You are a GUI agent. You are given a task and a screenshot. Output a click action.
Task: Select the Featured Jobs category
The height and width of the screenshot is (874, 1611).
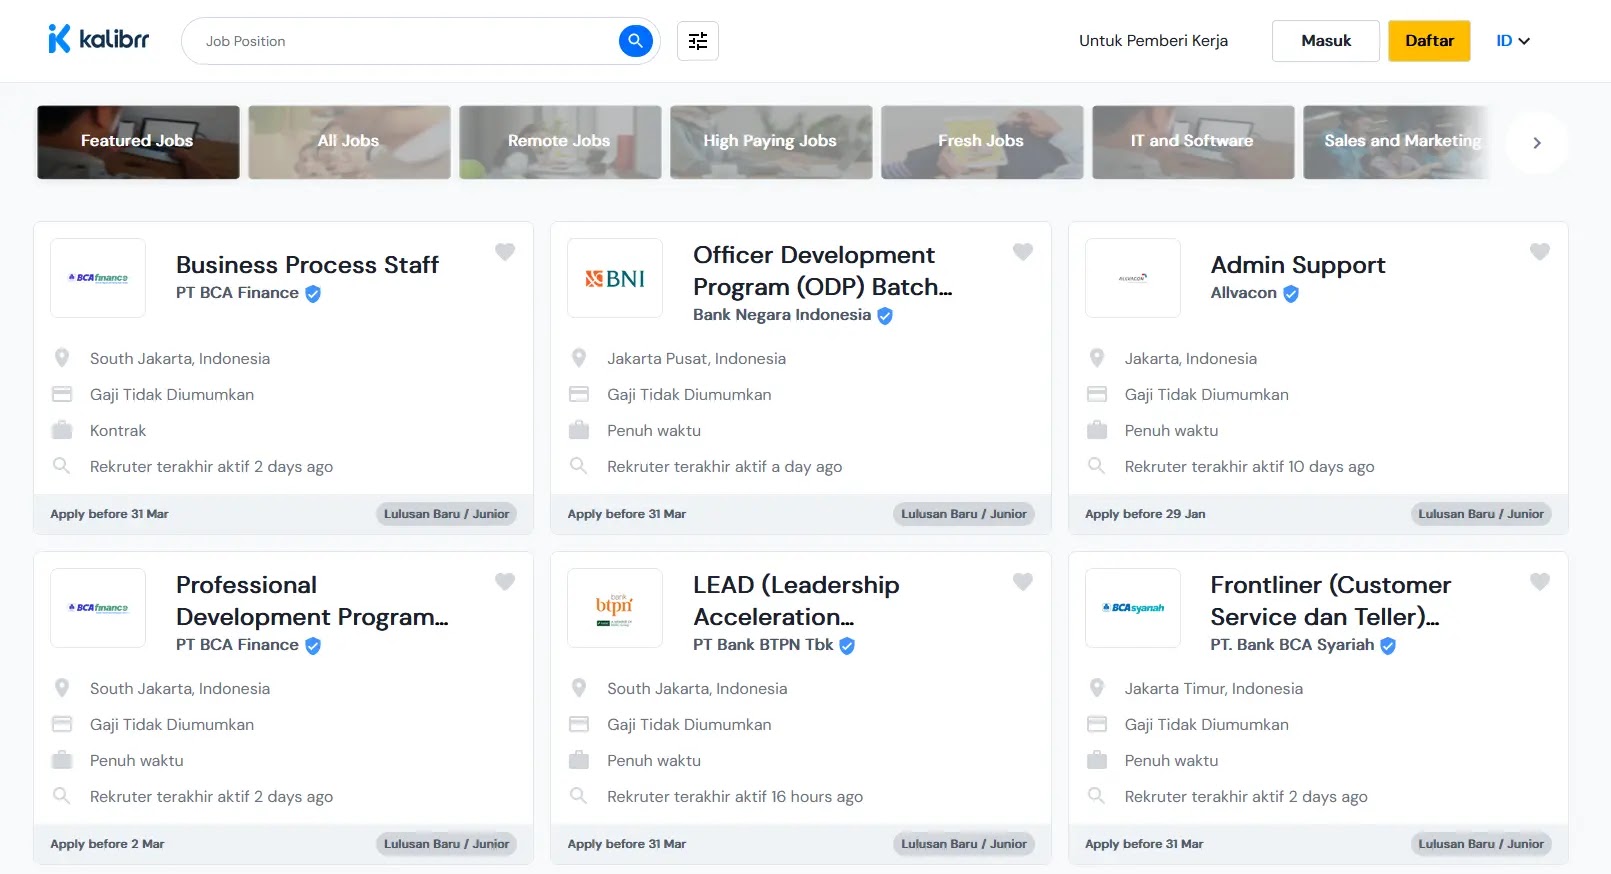(x=138, y=142)
